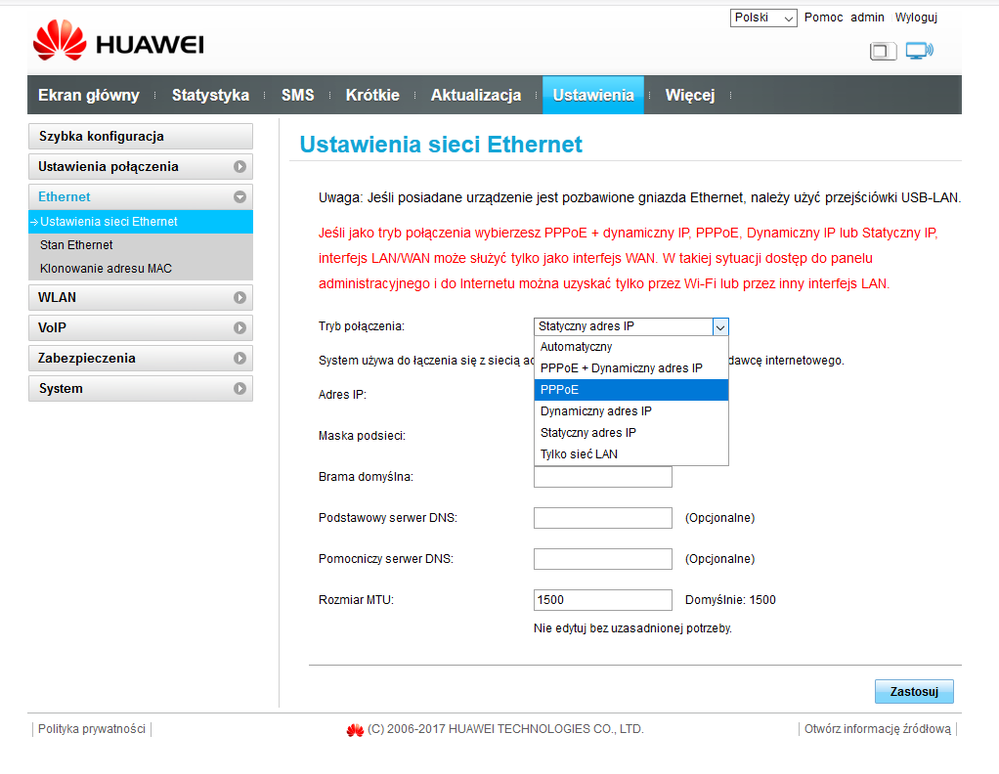Switch to the Statystyka tab
This screenshot has height=774, width=999.
point(210,94)
